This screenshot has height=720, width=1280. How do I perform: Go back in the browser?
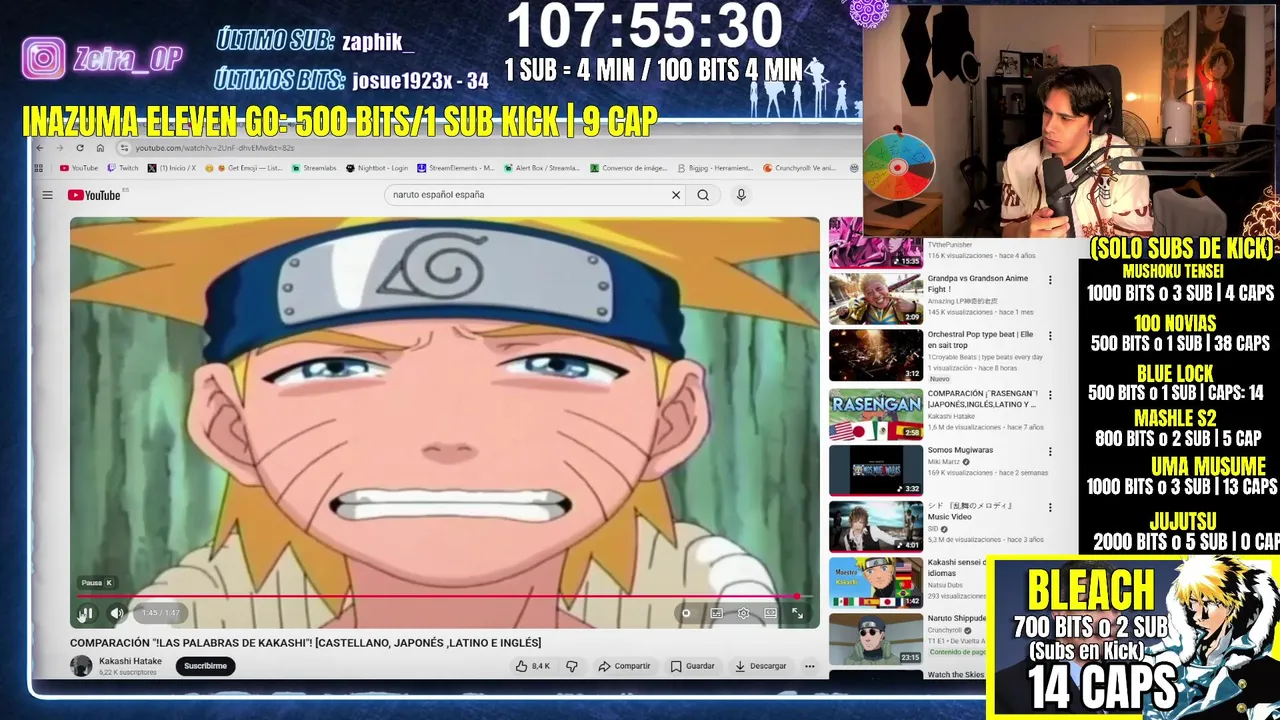[39, 148]
